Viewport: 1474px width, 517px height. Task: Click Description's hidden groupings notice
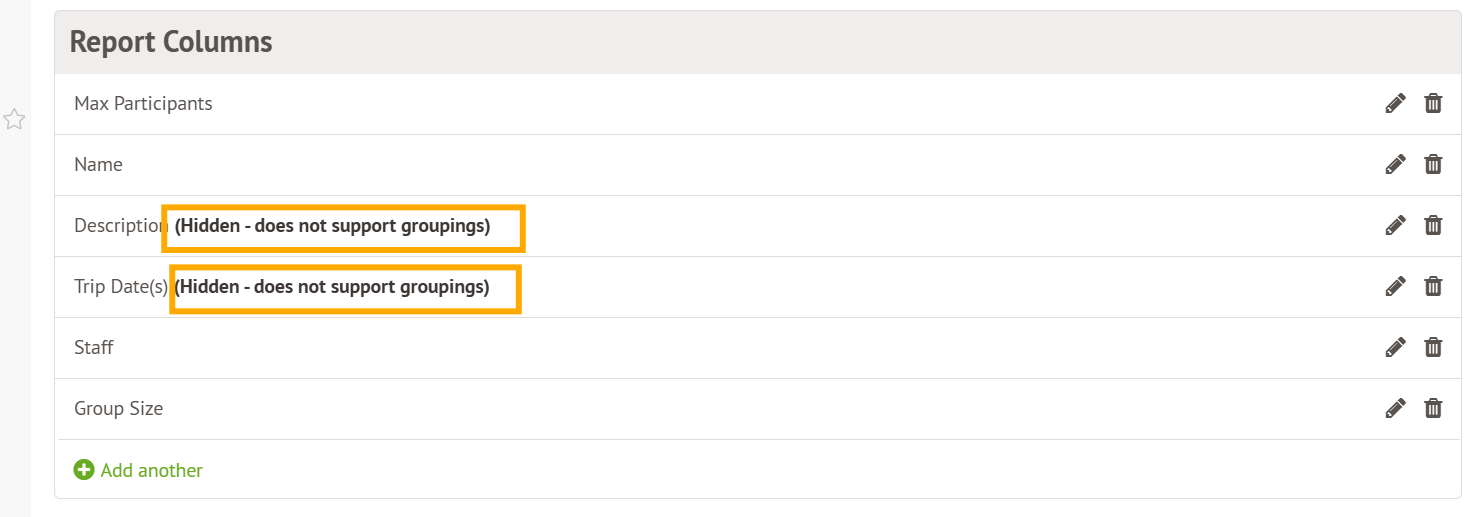332,226
